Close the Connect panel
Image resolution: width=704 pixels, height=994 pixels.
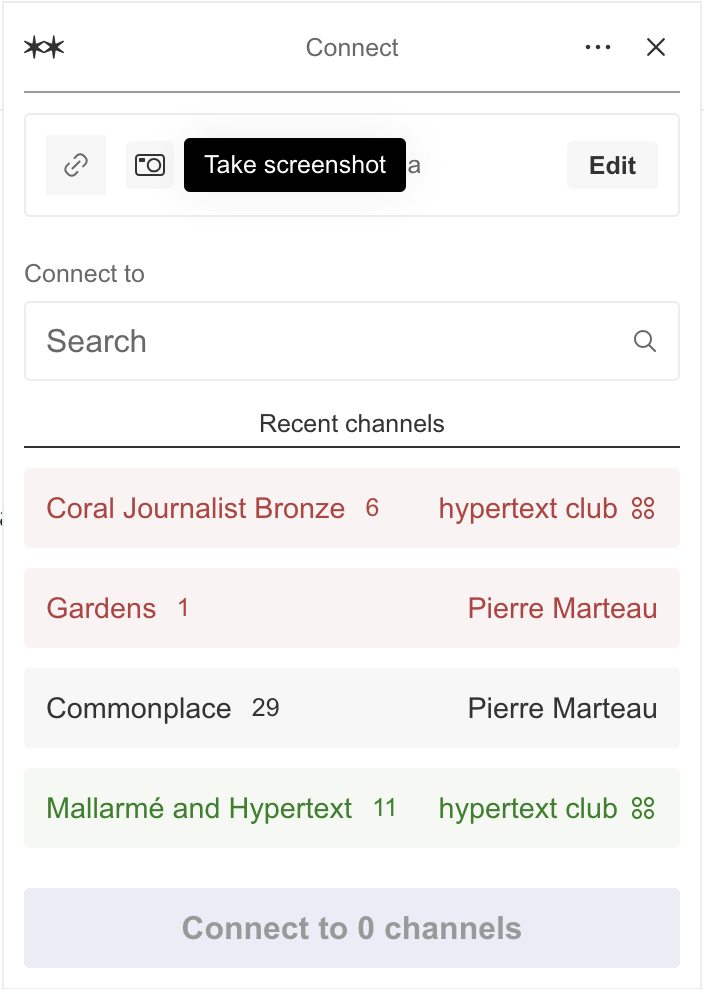tap(656, 48)
